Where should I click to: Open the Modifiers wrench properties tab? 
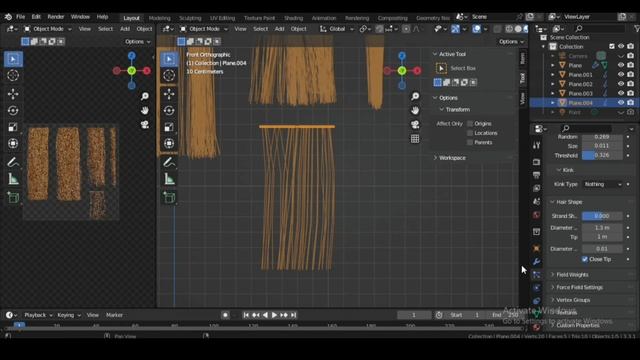pyautogui.click(x=536, y=262)
